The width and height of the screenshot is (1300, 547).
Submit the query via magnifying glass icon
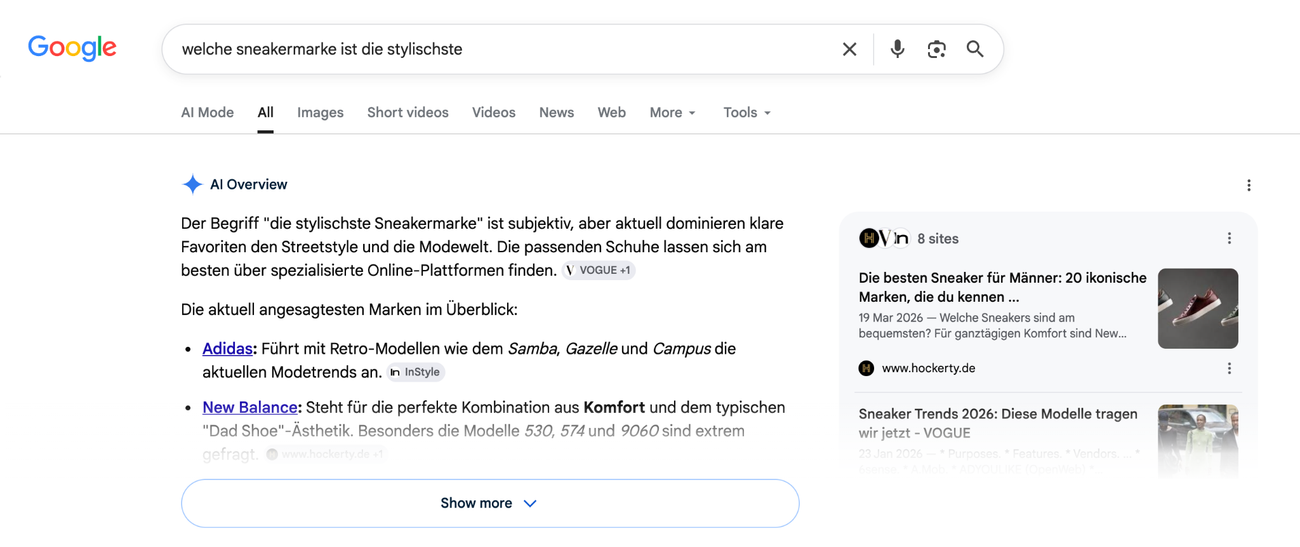[x=975, y=49]
